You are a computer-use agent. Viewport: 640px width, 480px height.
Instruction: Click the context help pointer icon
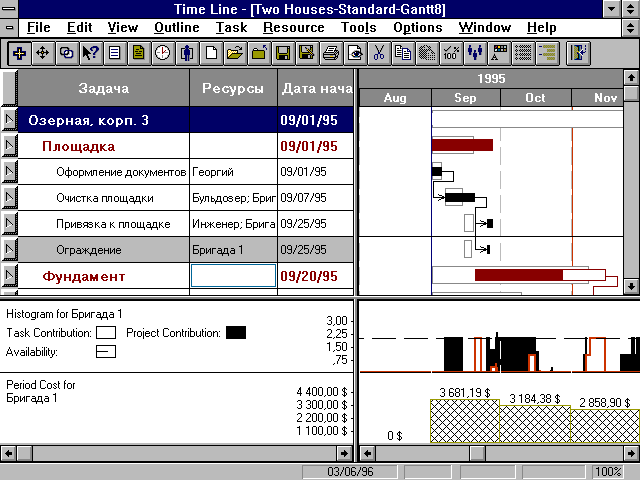click(x=91, y=51)
